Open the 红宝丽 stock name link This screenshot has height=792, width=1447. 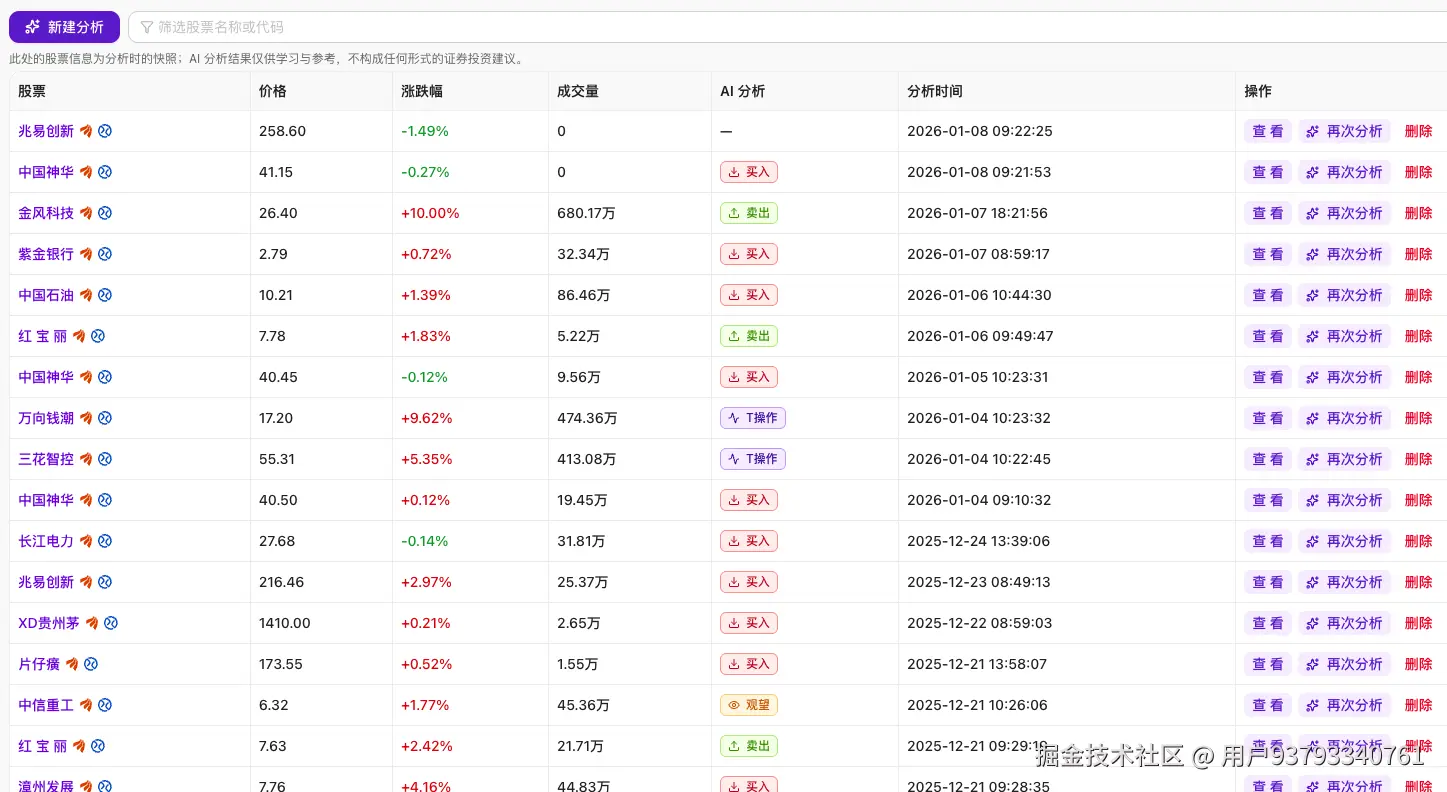[x=44, y=336]
